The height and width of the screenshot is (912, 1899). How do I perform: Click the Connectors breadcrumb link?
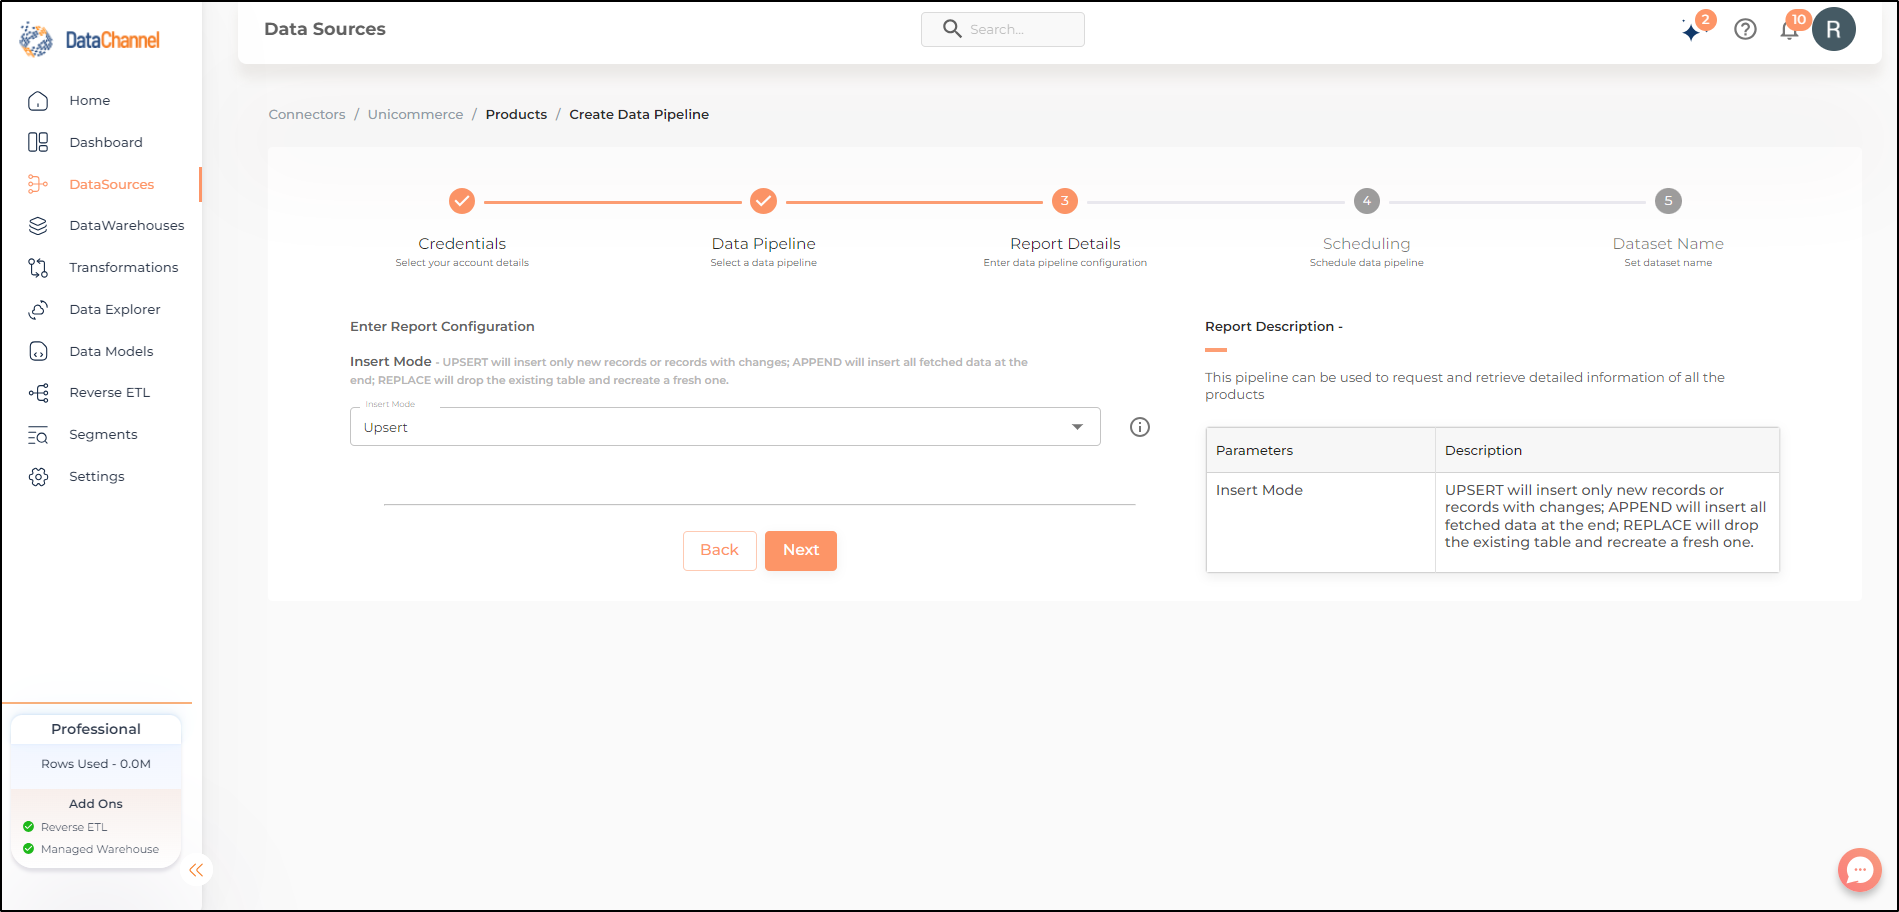point(307,115)
